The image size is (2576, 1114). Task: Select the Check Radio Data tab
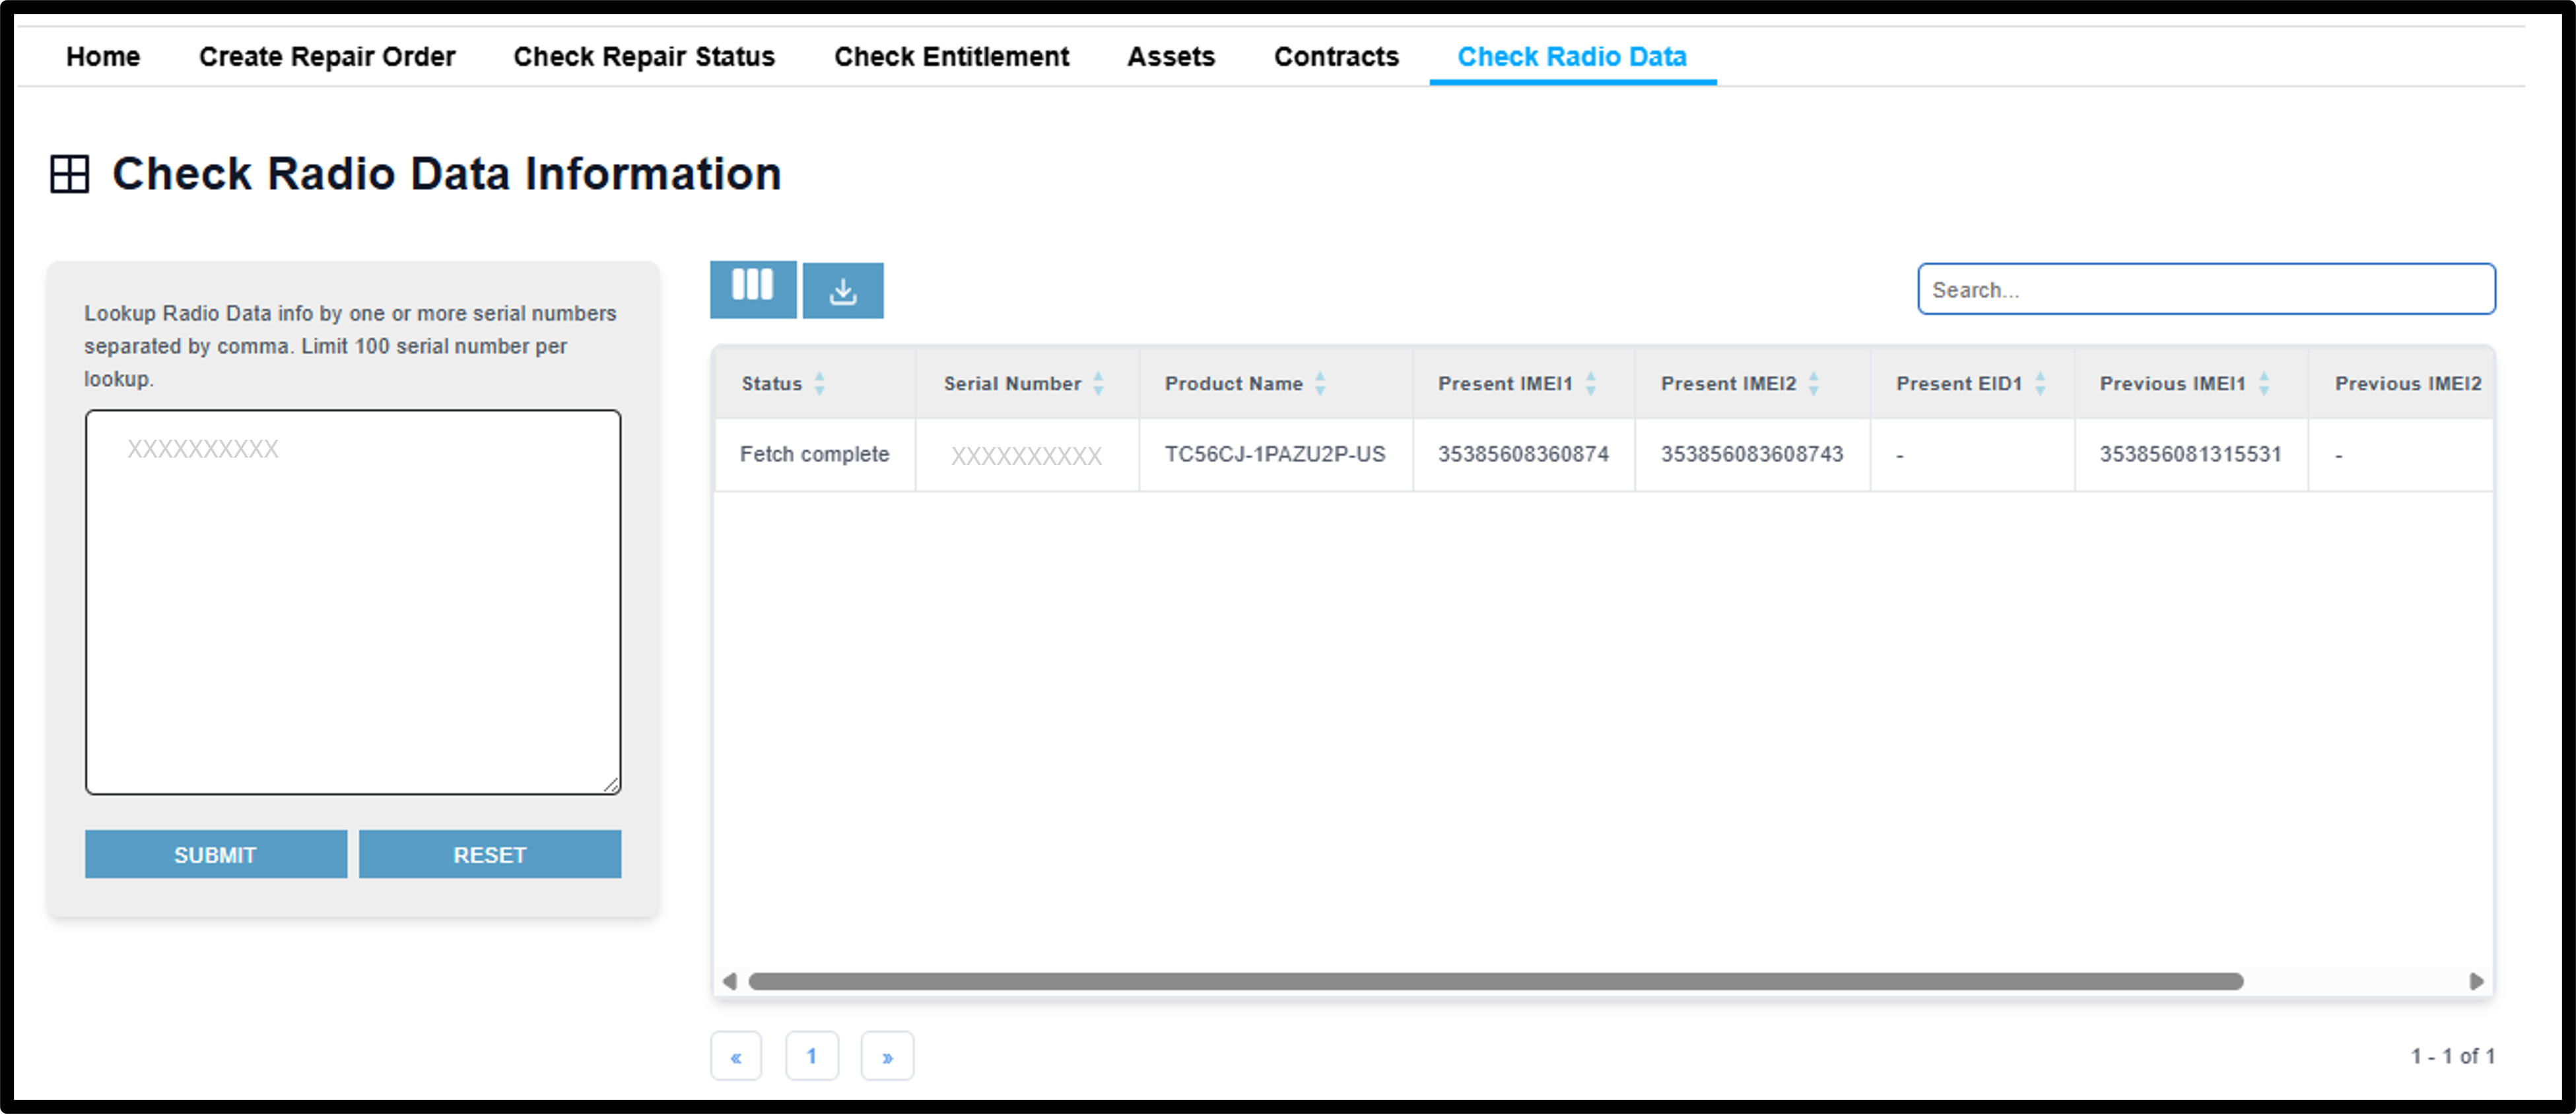pyautogui.click(x=1572, y=57)
